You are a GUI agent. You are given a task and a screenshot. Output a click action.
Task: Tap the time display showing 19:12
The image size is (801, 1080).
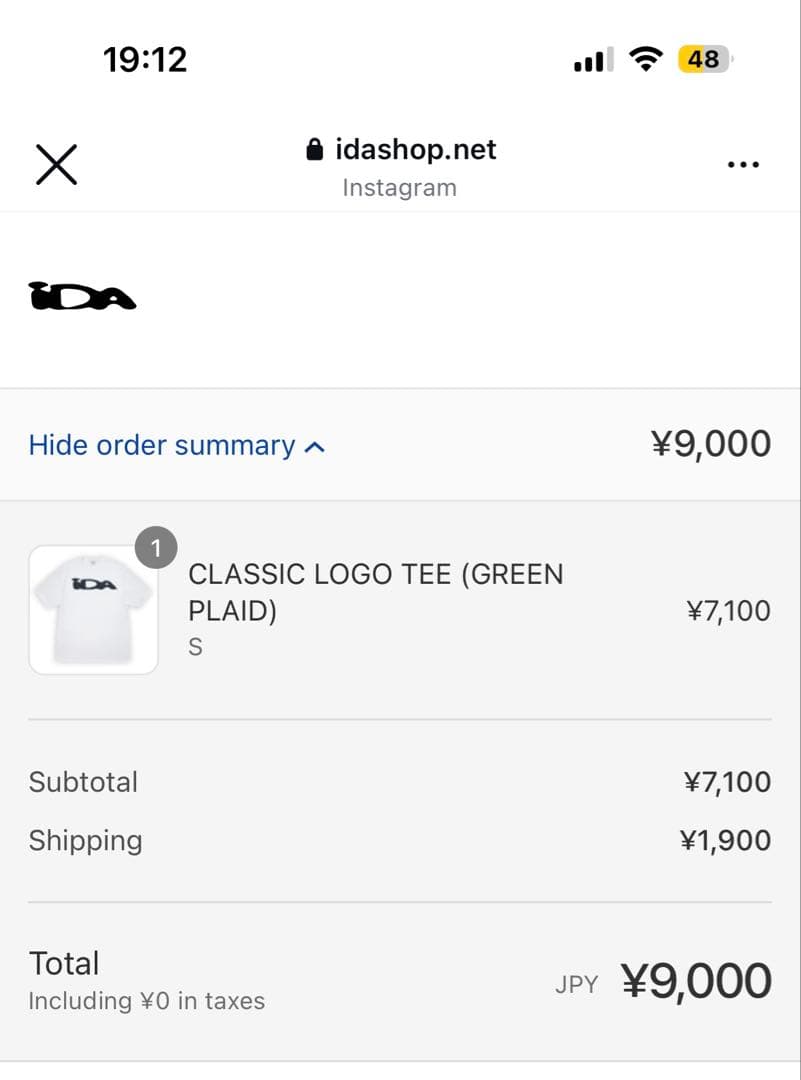click(145, 58)
